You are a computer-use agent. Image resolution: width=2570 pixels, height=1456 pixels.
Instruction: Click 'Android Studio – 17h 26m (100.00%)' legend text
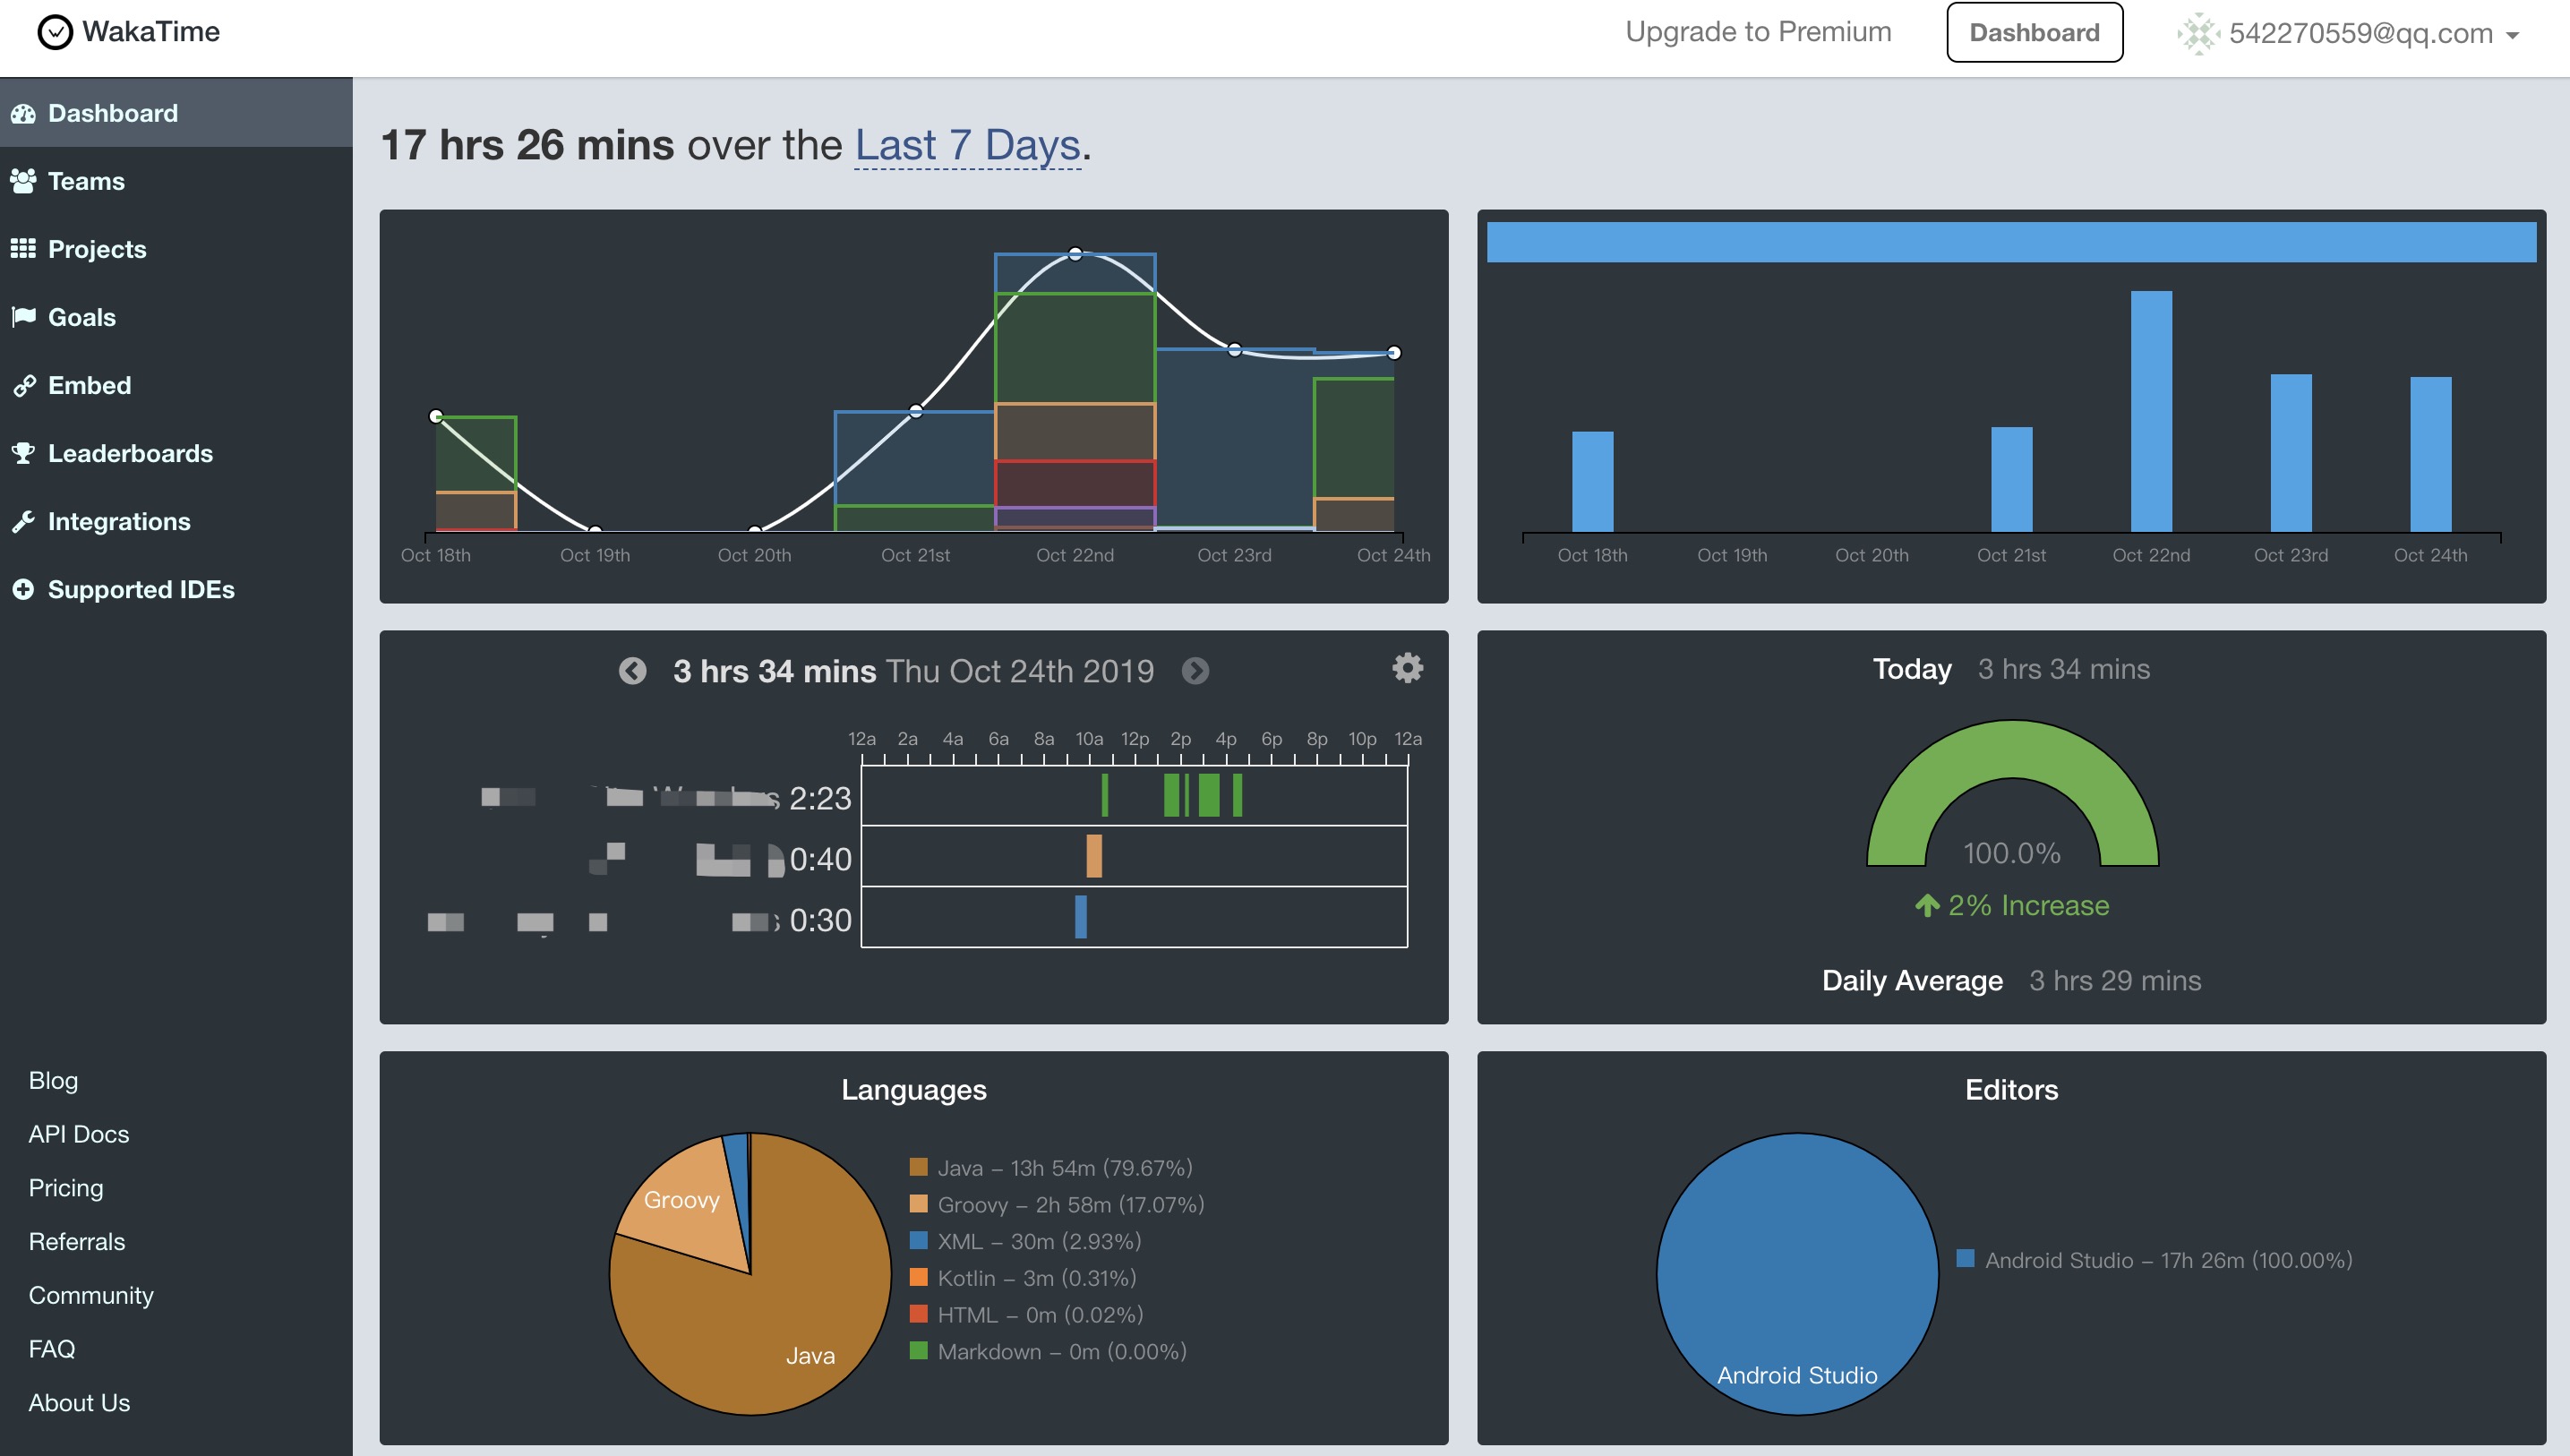(x=2168, y=1260)
